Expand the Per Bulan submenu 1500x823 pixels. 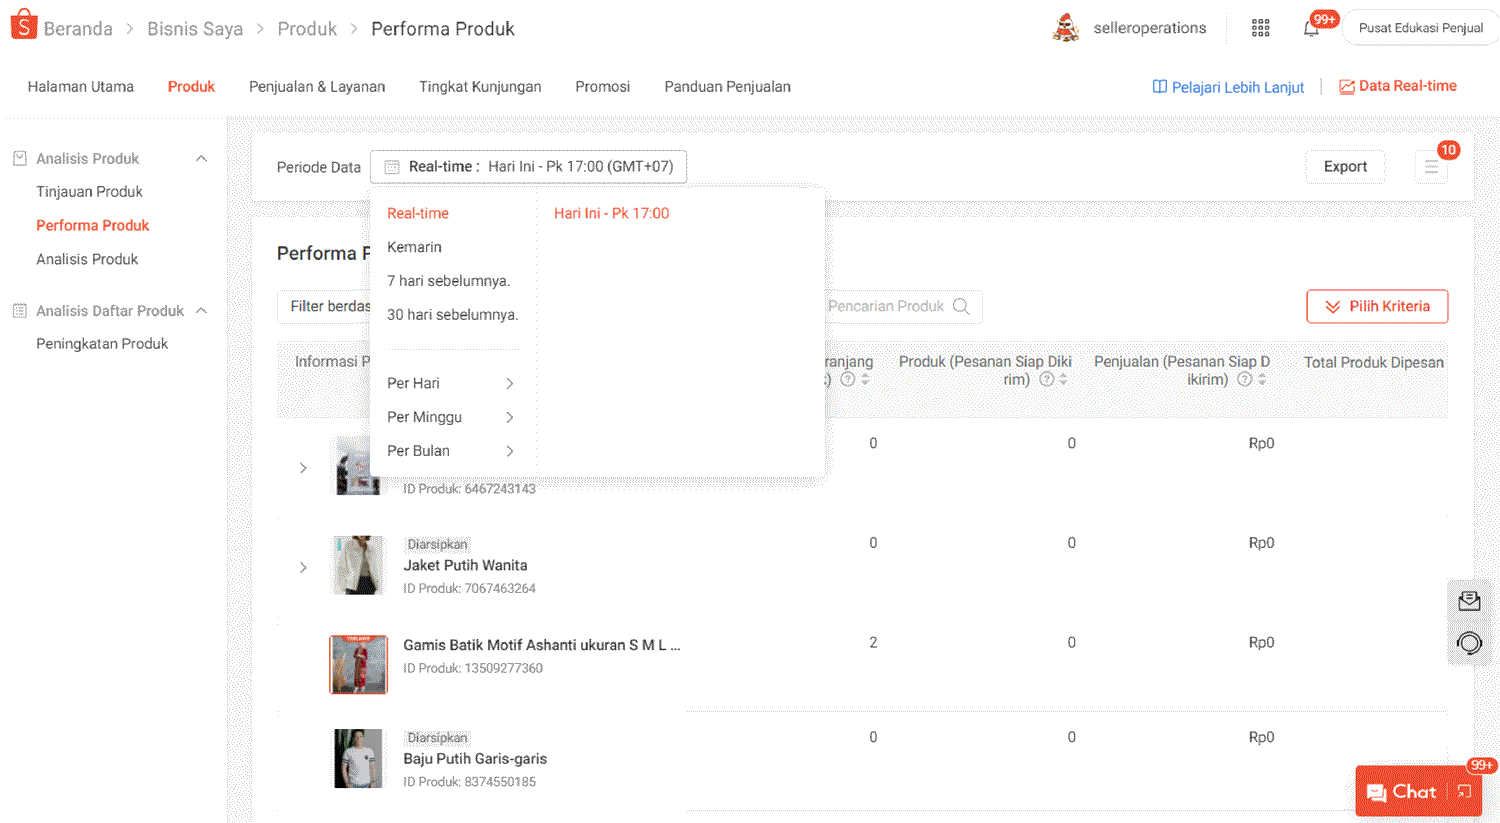(509, 451)
